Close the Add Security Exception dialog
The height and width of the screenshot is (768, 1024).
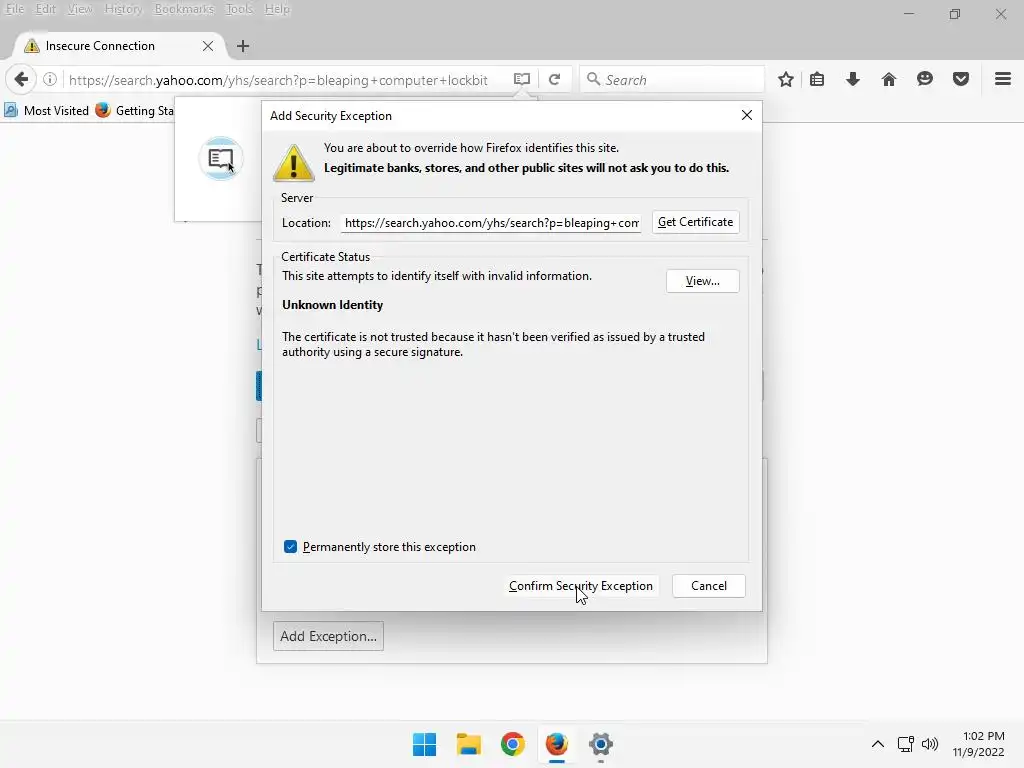click(x=746, y=115)
